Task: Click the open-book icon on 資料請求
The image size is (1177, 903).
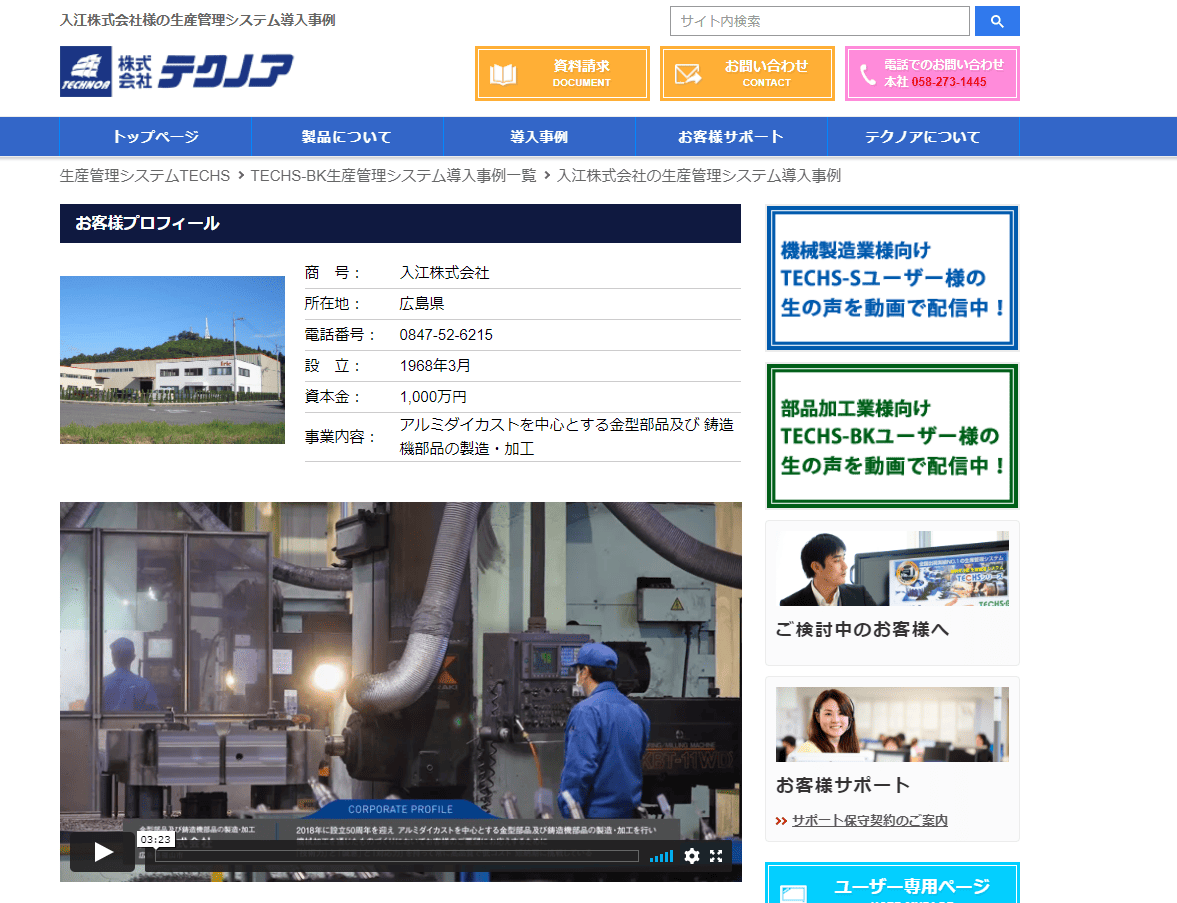Action: [503, 74]
